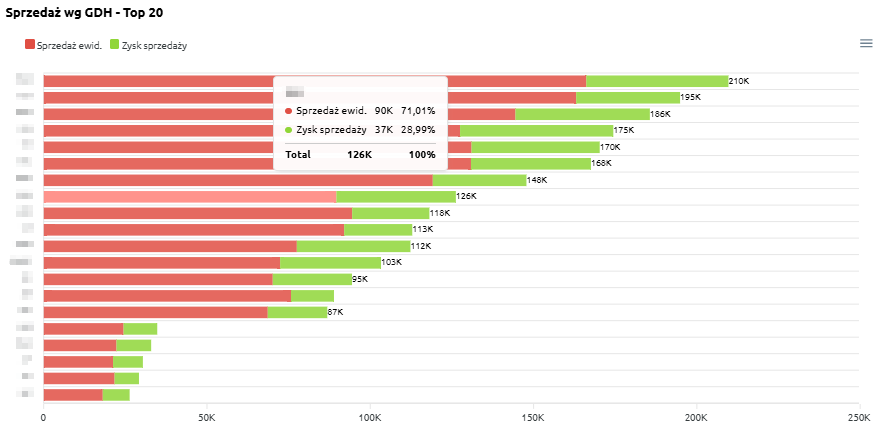Select the green segment of the 148K bar

point(479,180)
